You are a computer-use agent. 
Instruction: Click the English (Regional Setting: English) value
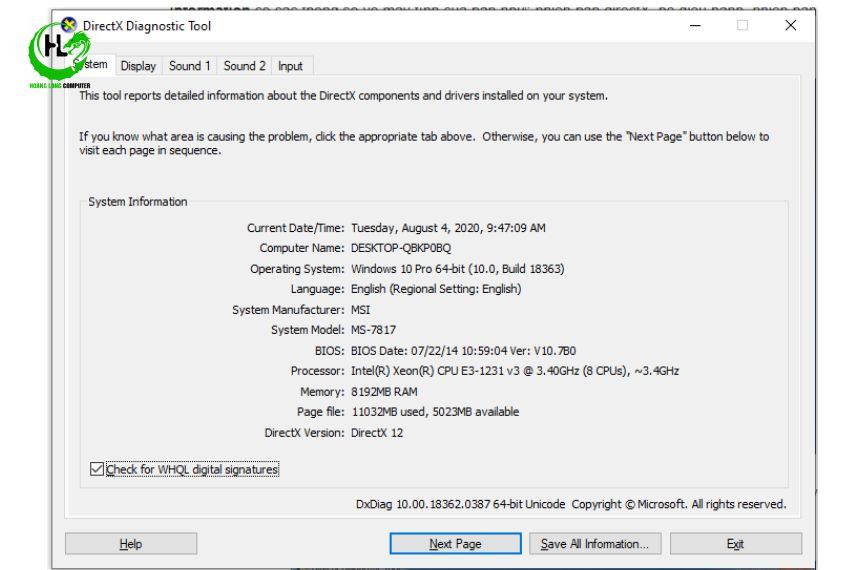click(x=436, y=289)
